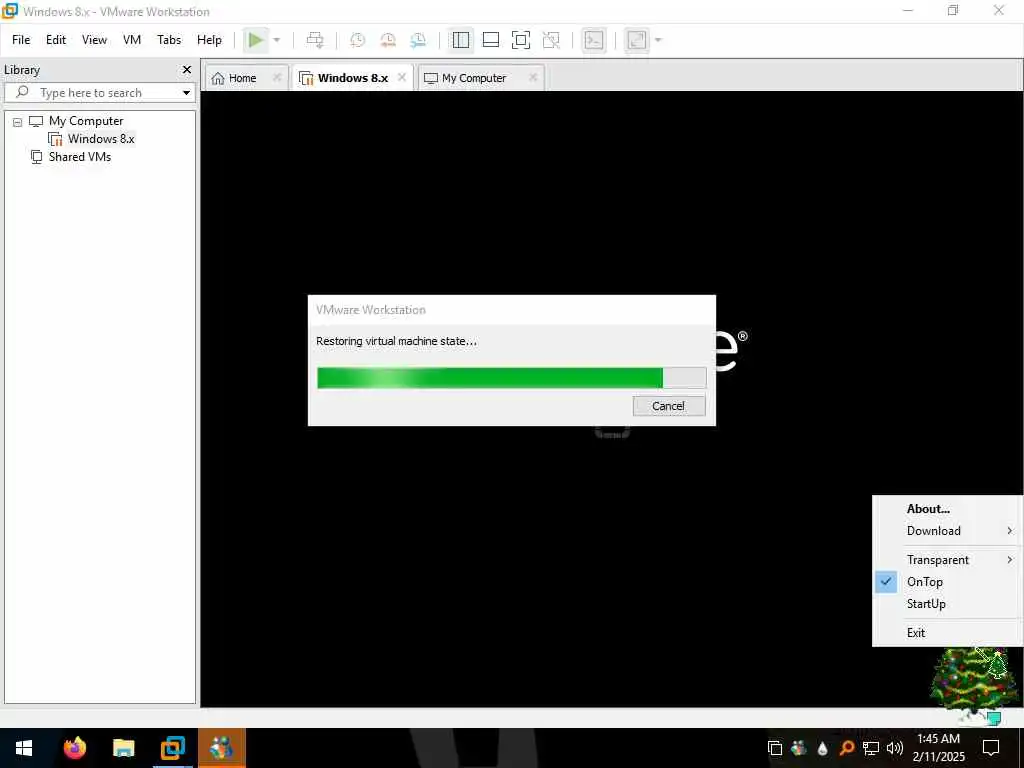Toggle the library sidebar view icon
This screenshot has width=1024, height=768.
pyautogui.click(x=460, y=40)
